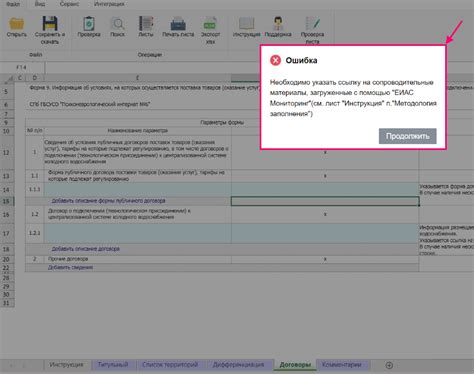Viewport: 474px width, 374px height.
Task: Select the selected empty cell in row 15
Action: [x=325, y=201]
